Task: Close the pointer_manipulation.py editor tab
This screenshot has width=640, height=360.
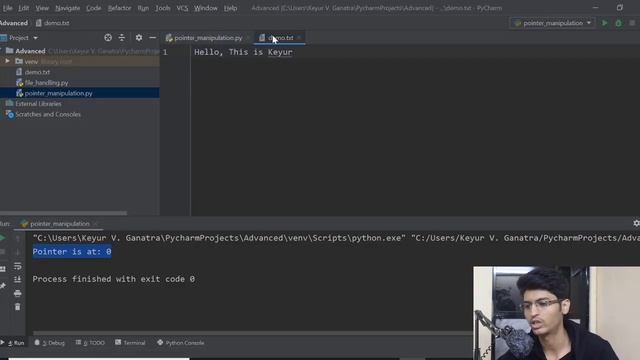Action: click(248, 38)
